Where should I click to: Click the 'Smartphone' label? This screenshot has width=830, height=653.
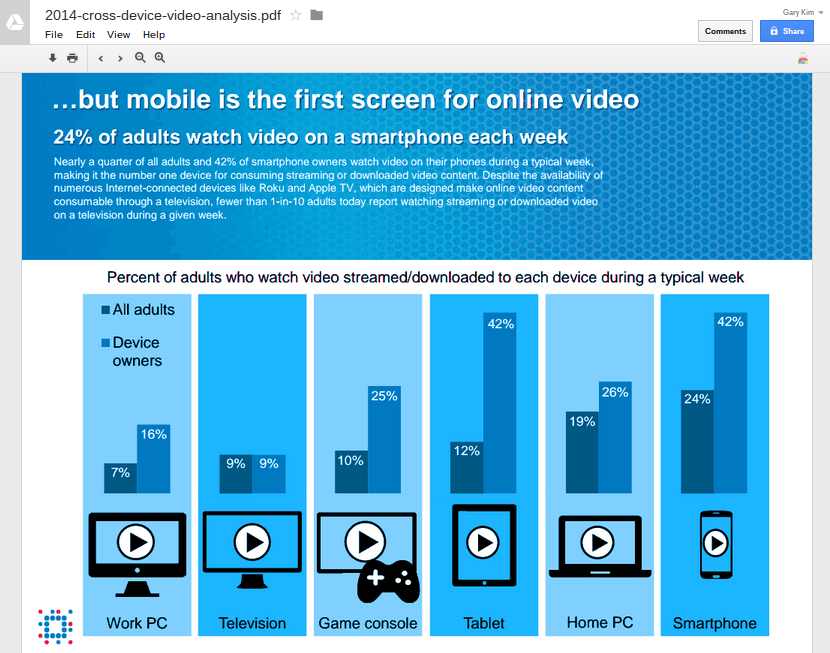(715, 623)
